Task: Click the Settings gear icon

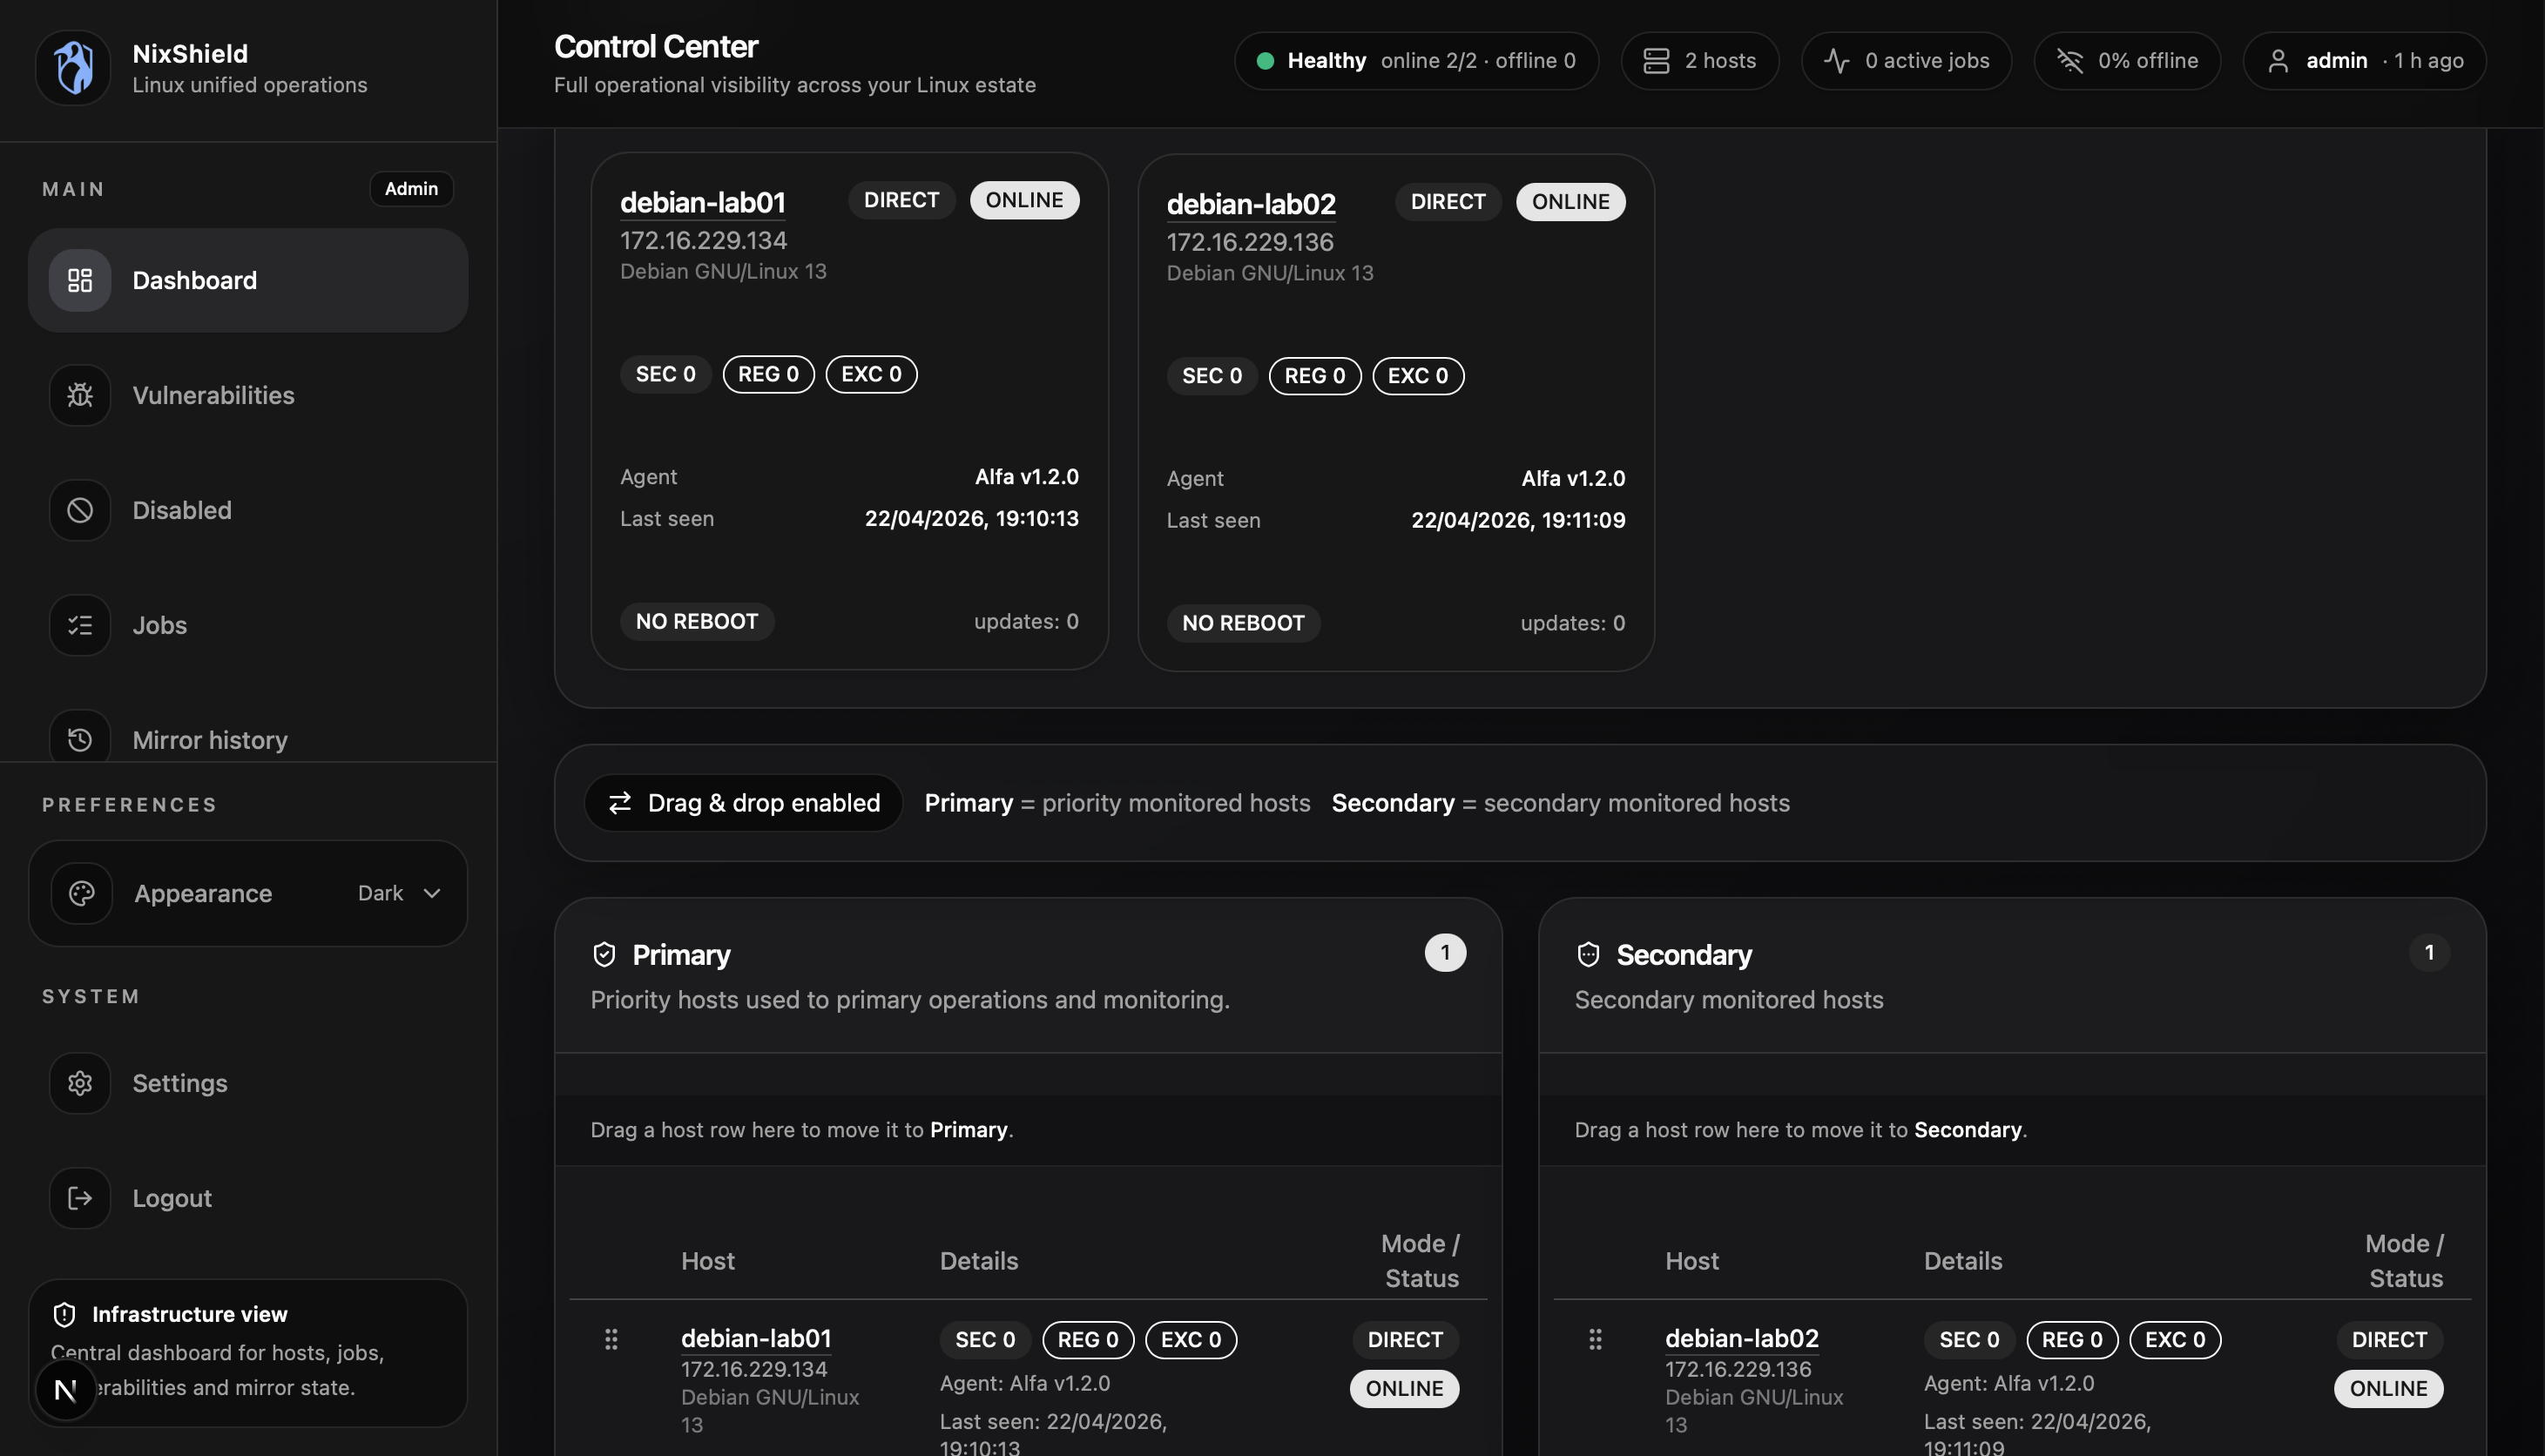Action: [80, 1083]
